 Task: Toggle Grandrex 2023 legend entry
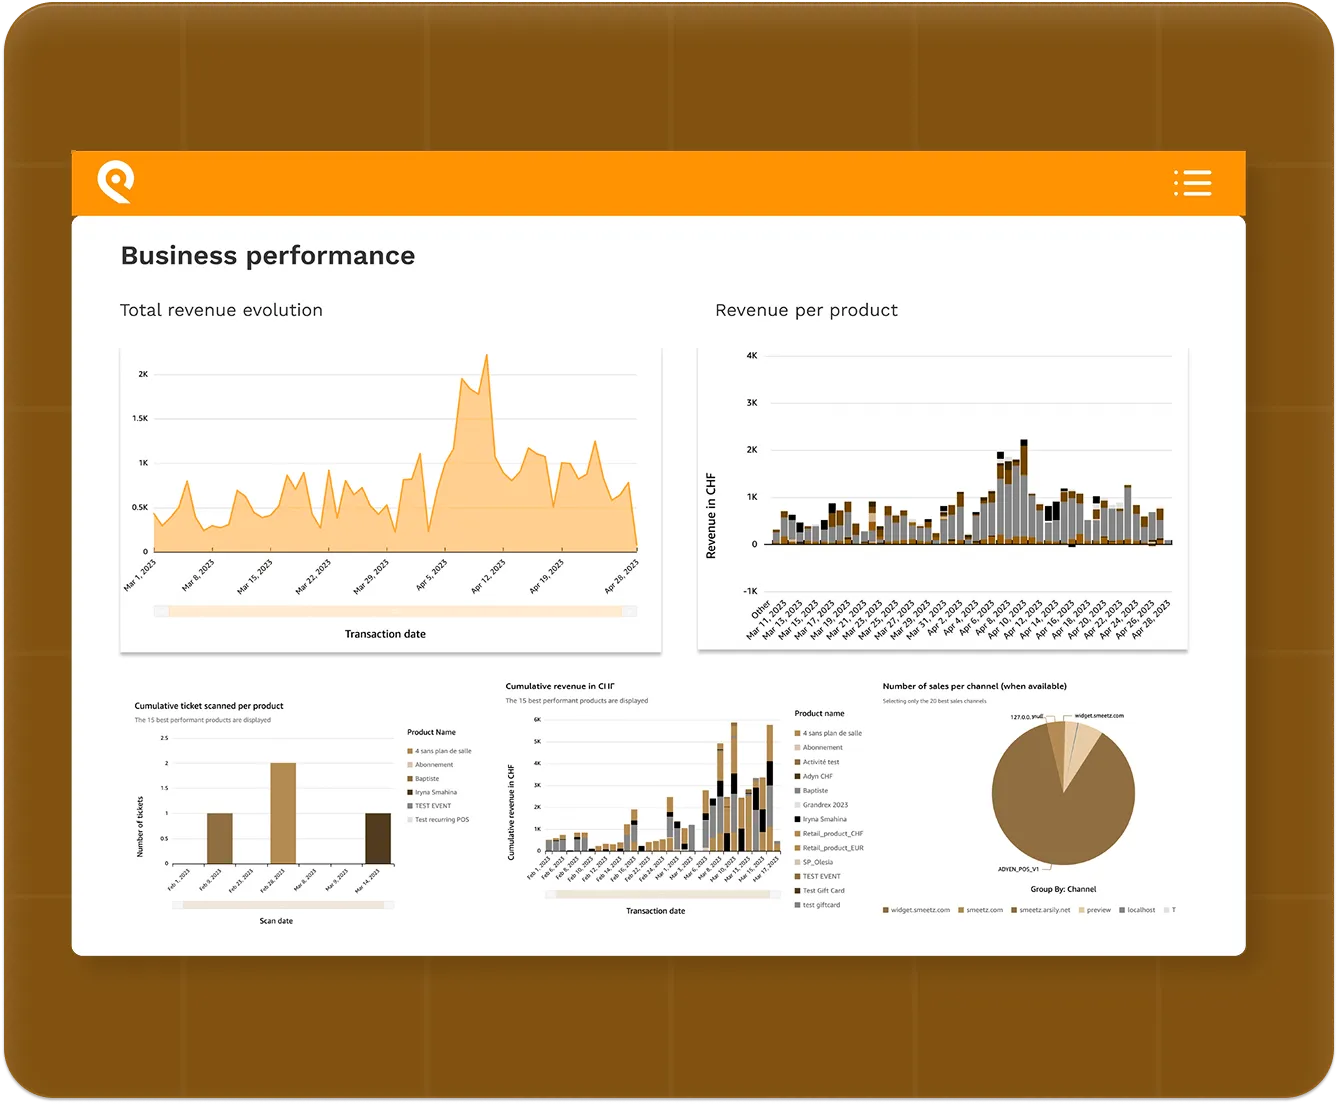coord(821,805)
